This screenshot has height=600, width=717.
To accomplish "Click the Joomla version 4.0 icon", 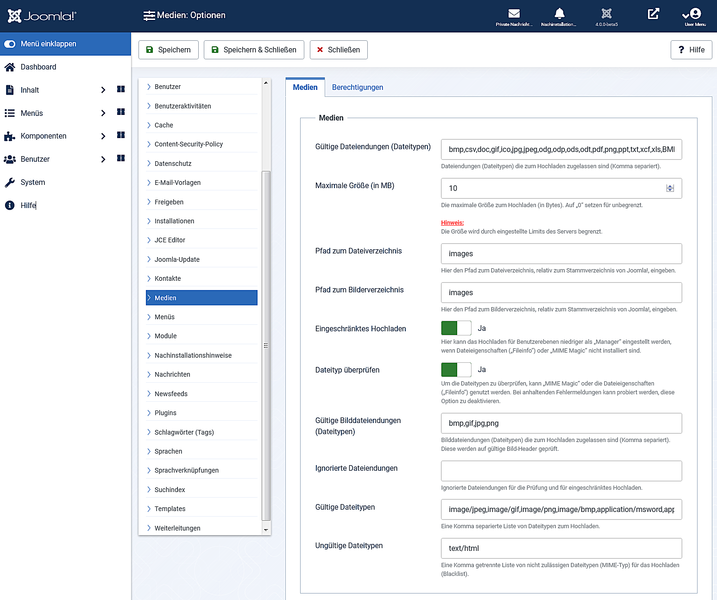I will click(x=606, y=14).
